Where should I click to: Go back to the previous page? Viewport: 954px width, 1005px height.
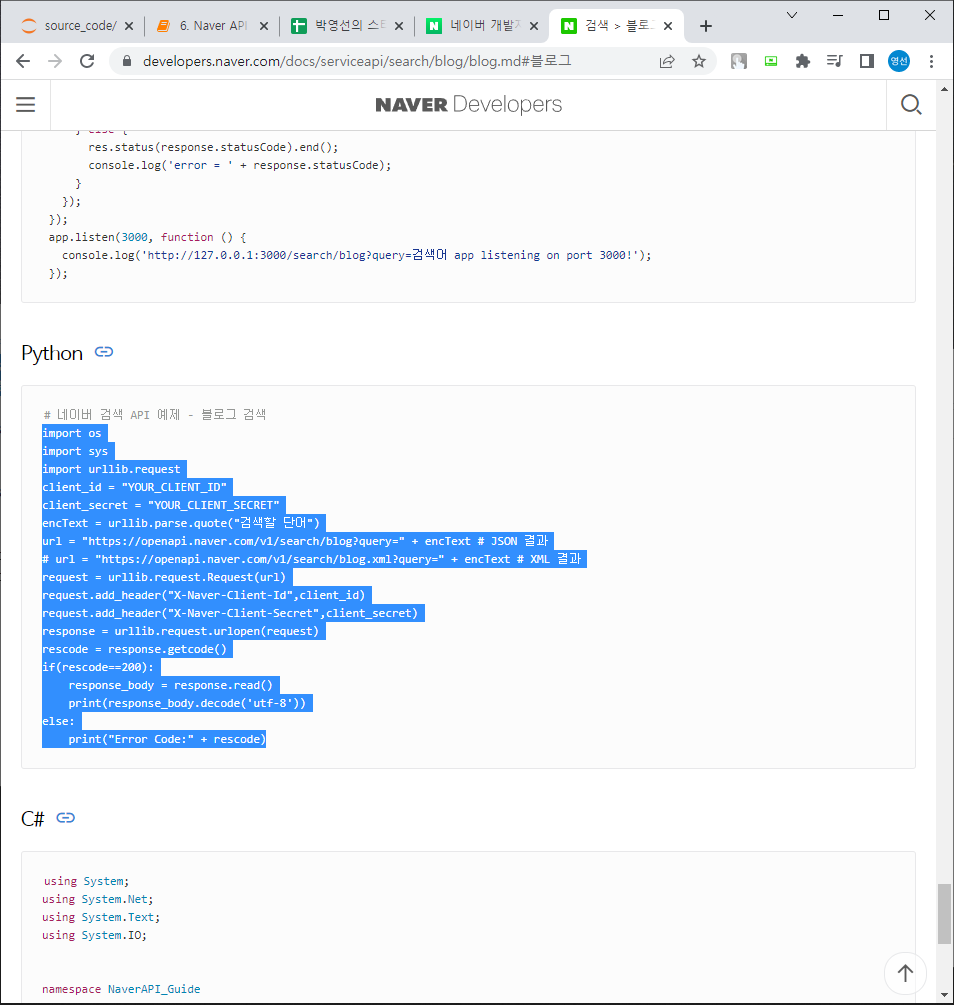tap(23, 61)
